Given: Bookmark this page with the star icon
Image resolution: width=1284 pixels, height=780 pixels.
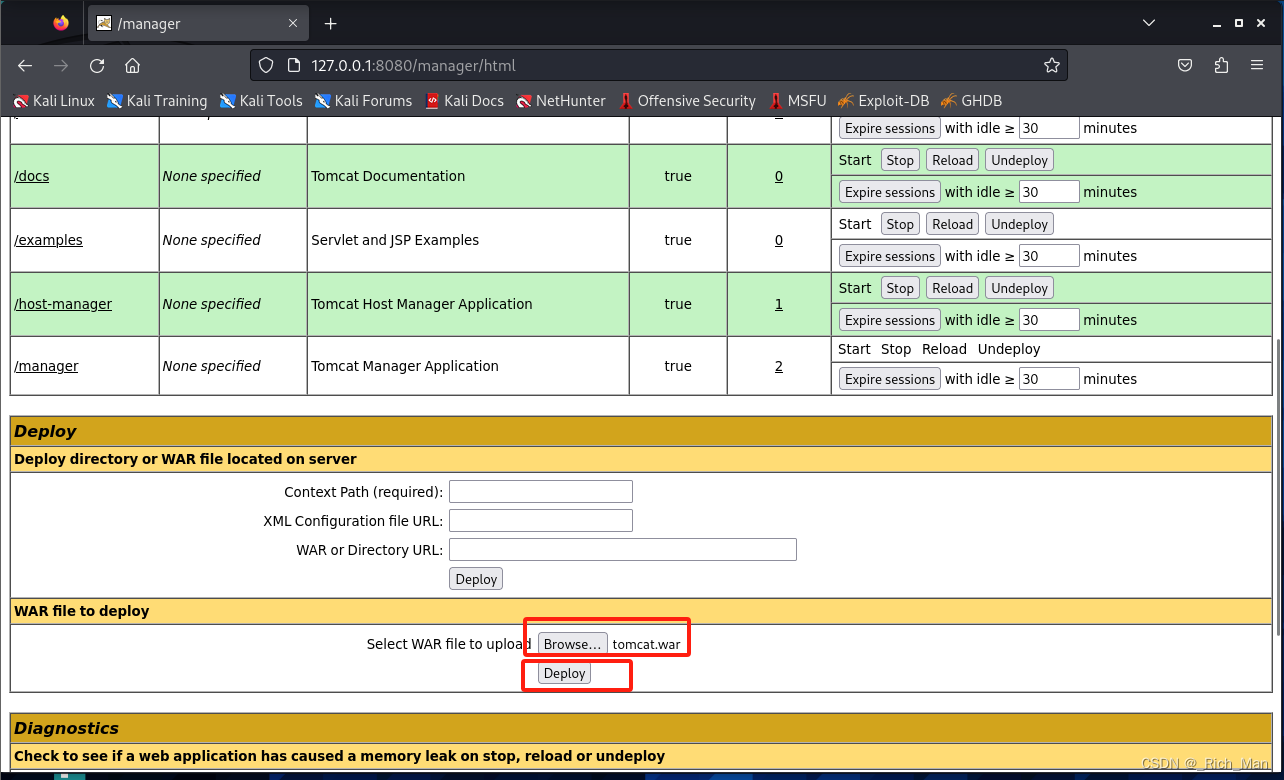Looking at the screenshot, I should coord(1051,65).
